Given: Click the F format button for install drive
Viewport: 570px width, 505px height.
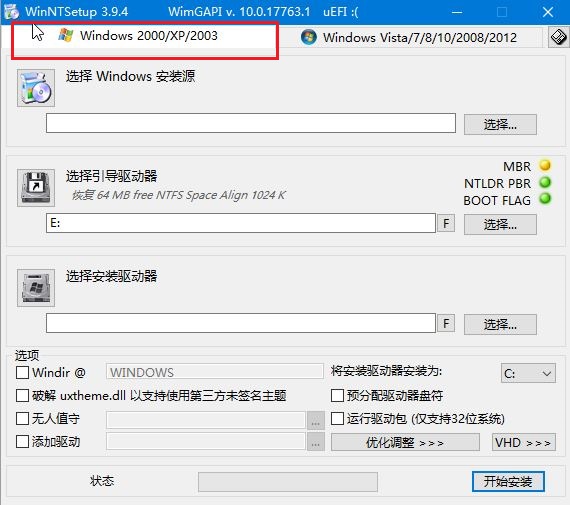Looking at the screenshot, I should pyautogui.click(x=446, y=323).
